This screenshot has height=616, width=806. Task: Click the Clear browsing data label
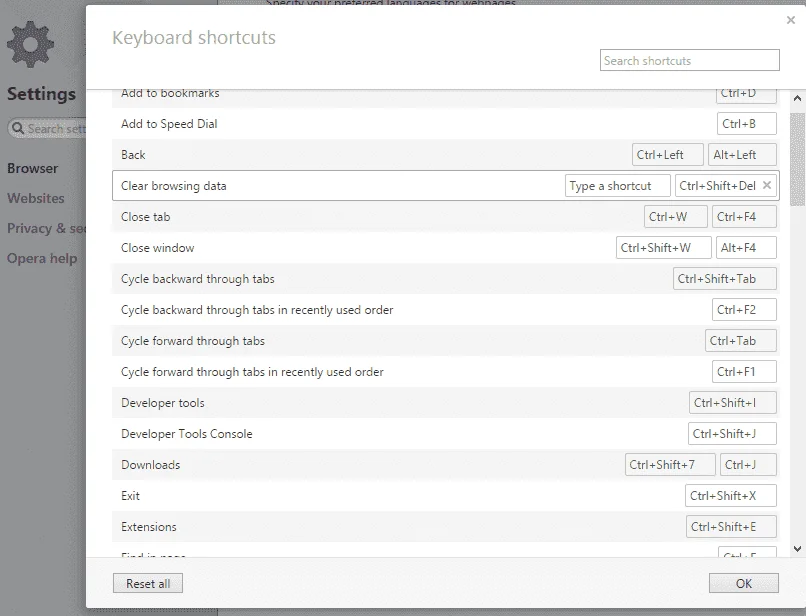tap(174, 186)
